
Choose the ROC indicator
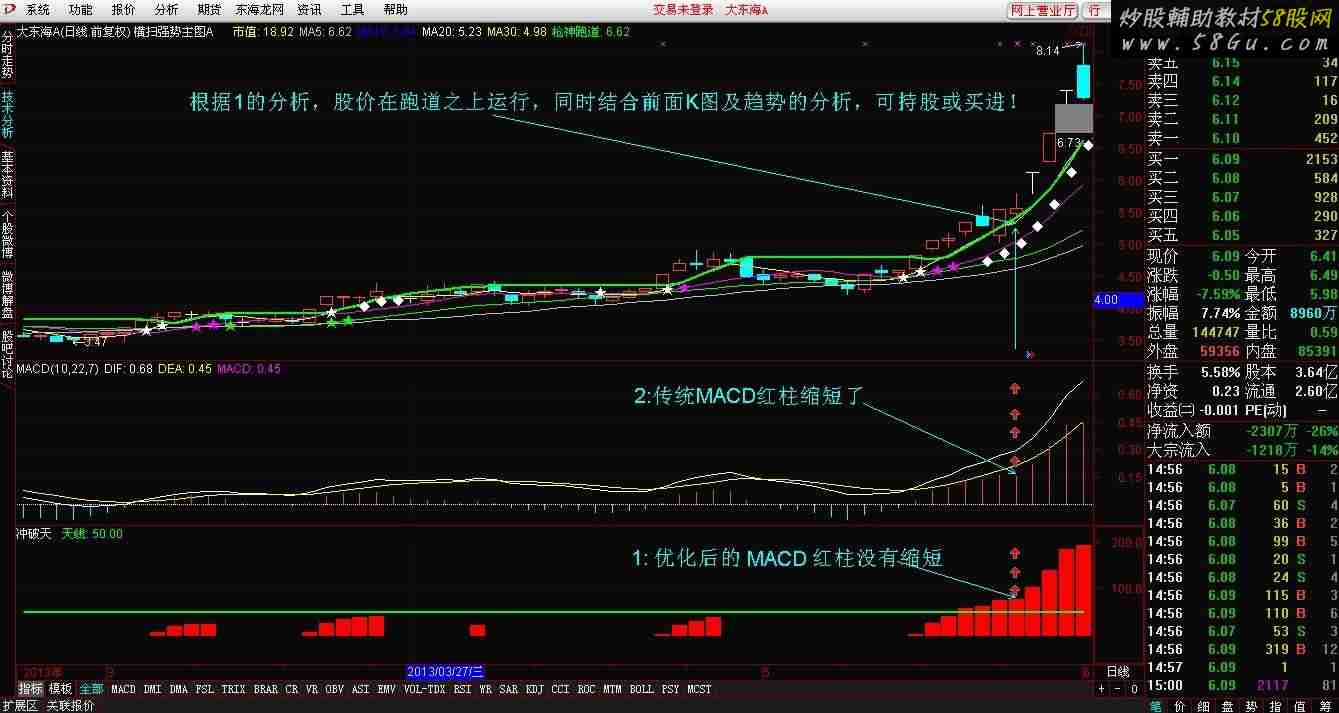click(x=586, y=689)
